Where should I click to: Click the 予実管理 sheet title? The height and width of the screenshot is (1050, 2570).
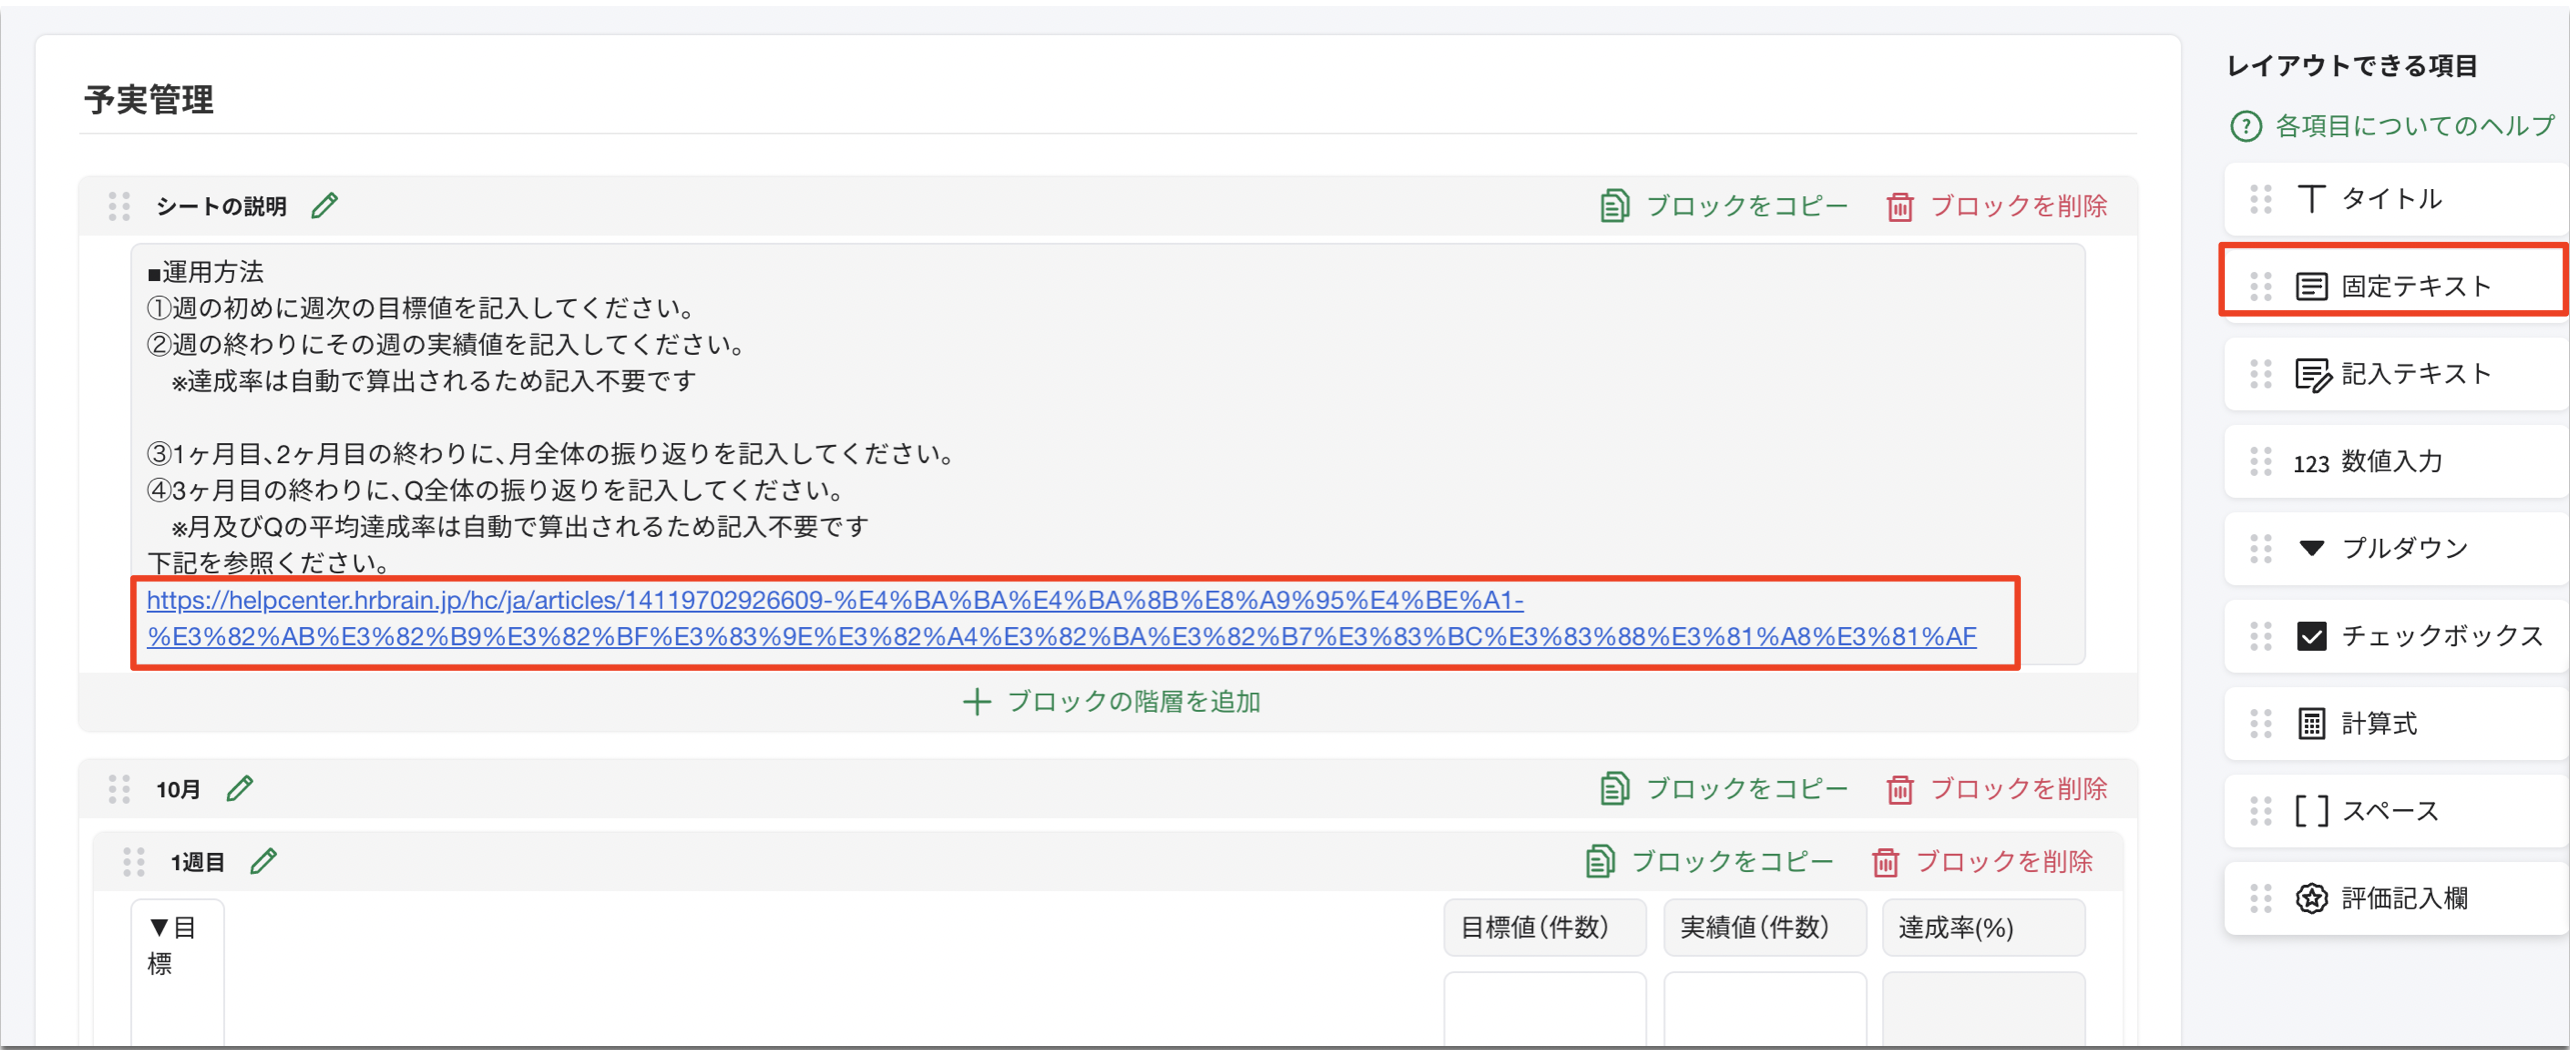tap(149, 100)
